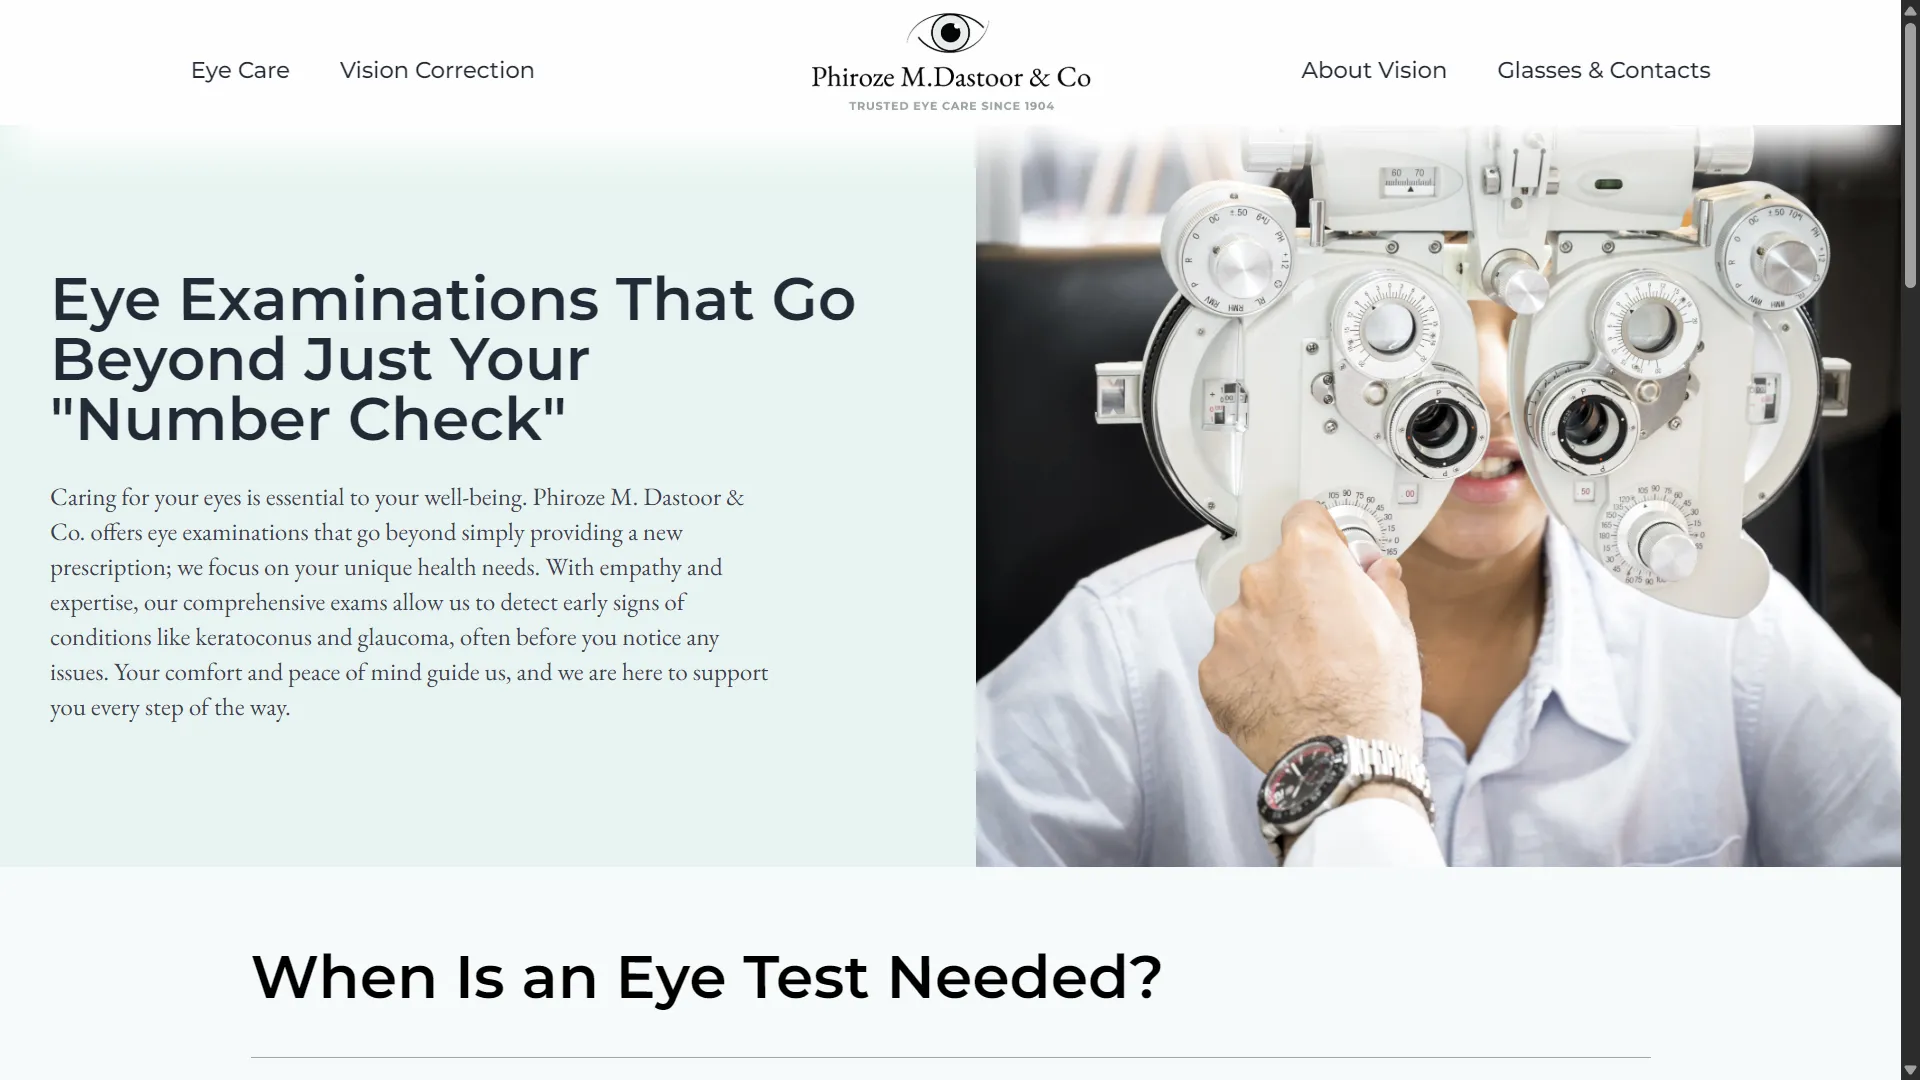Viewport: 1920px width, 1080px height.
Task: Click the intro paragraph about eye examinations
Action: point(409,602)
